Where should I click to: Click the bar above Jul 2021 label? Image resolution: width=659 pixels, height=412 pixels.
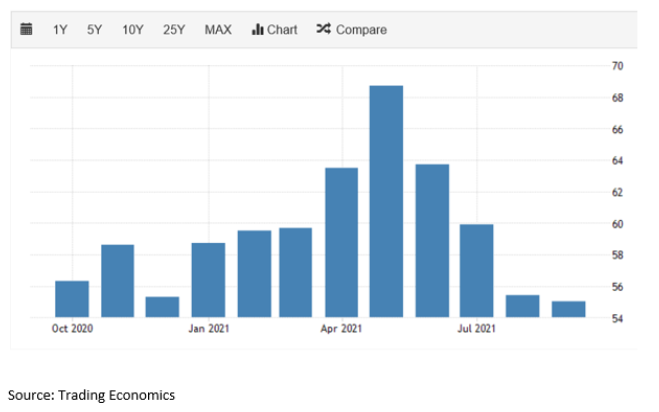477,271
